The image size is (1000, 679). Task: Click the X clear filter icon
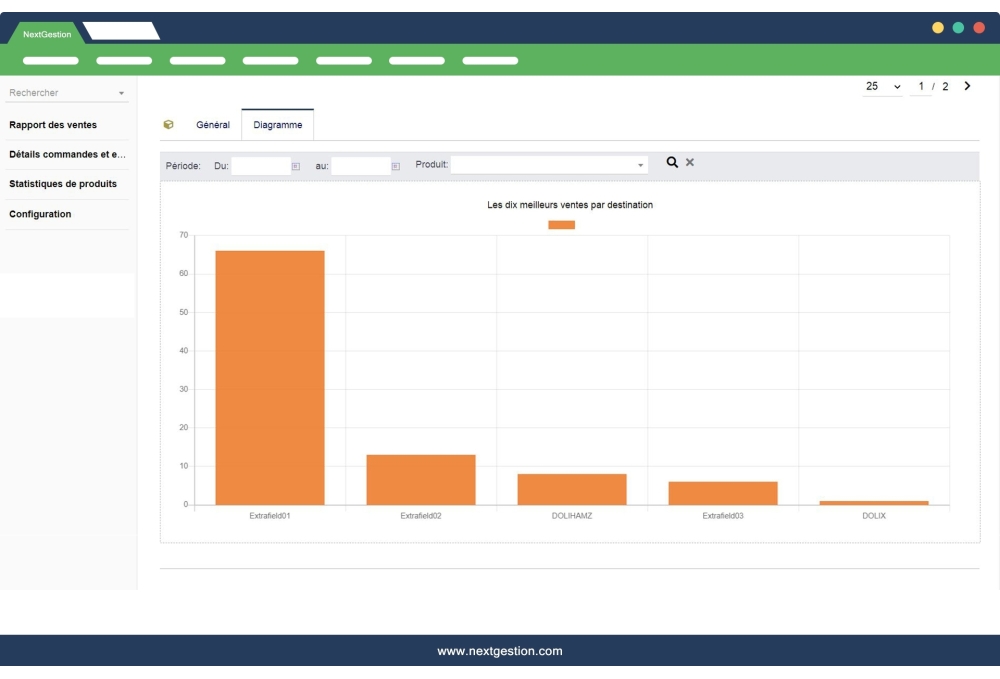[x=690, y=163]
